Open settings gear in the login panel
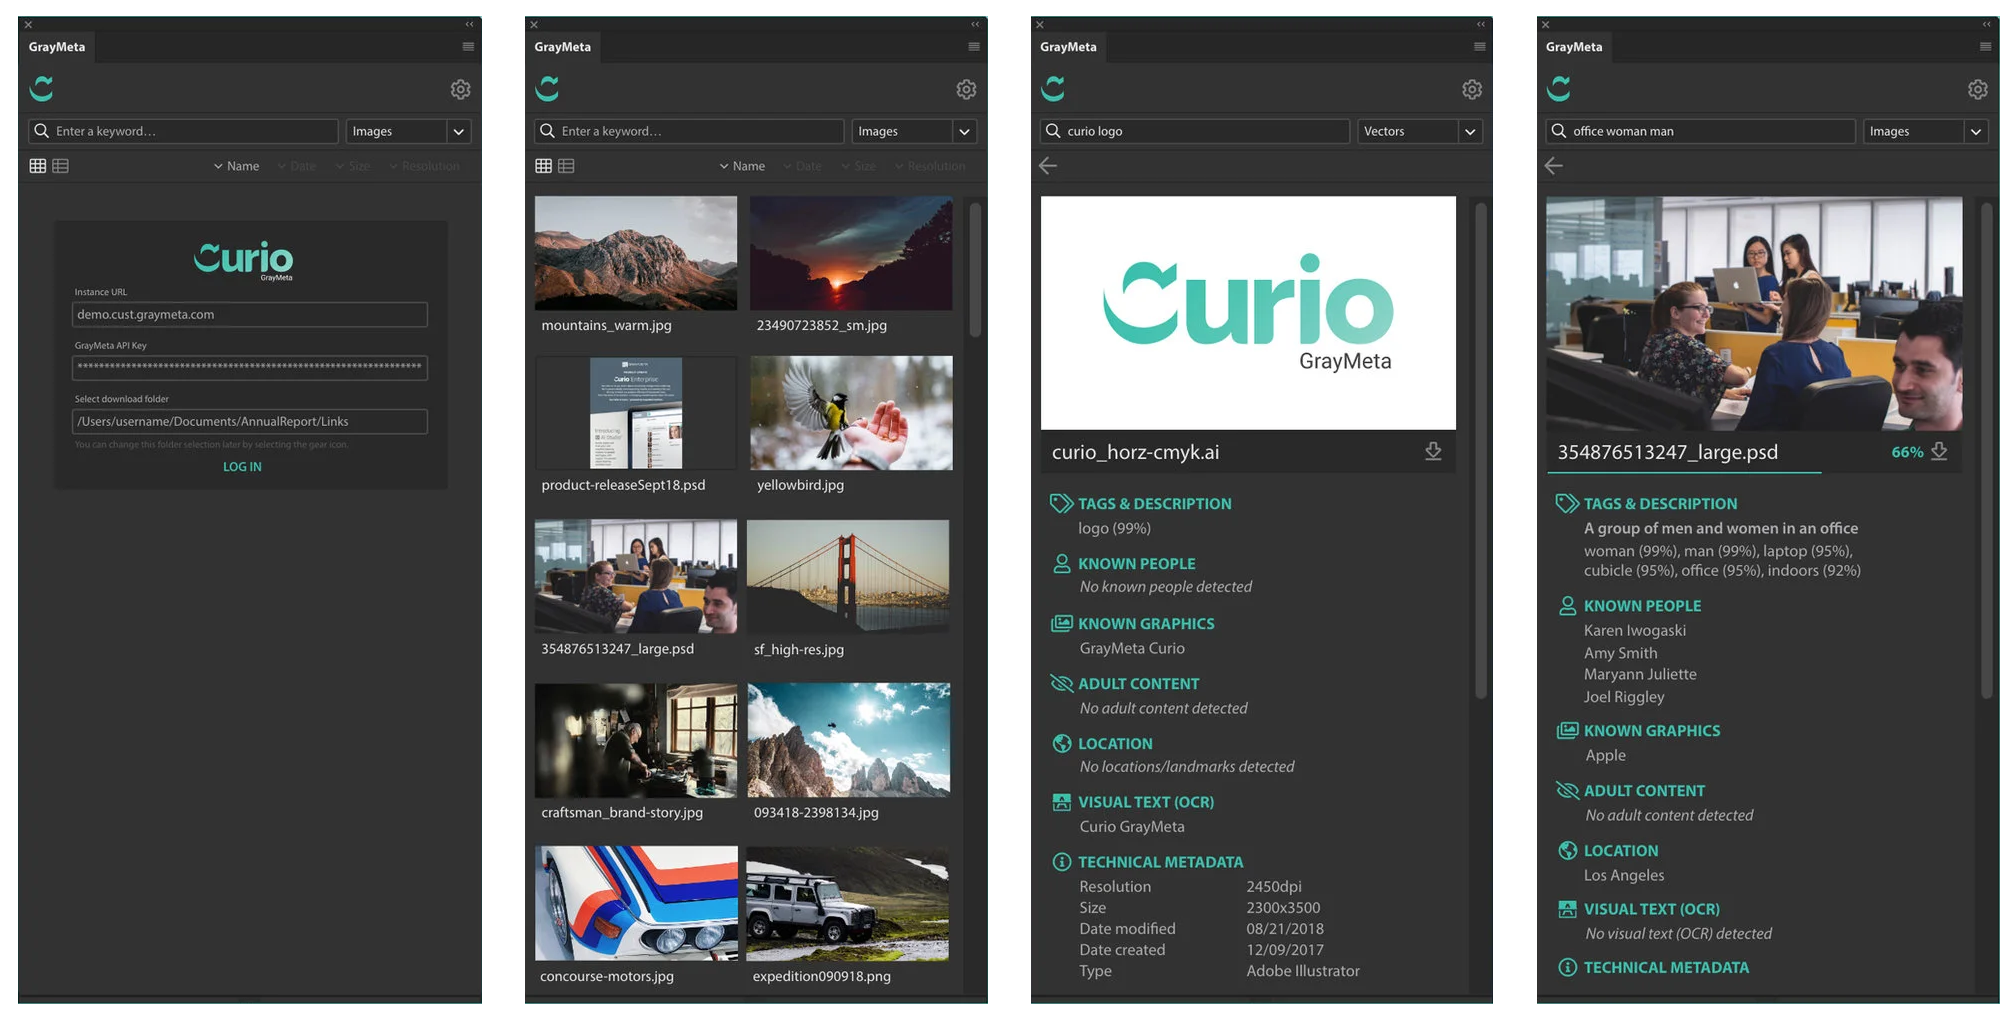This screenshot has width=2016, height=1022. pos(460,89)
